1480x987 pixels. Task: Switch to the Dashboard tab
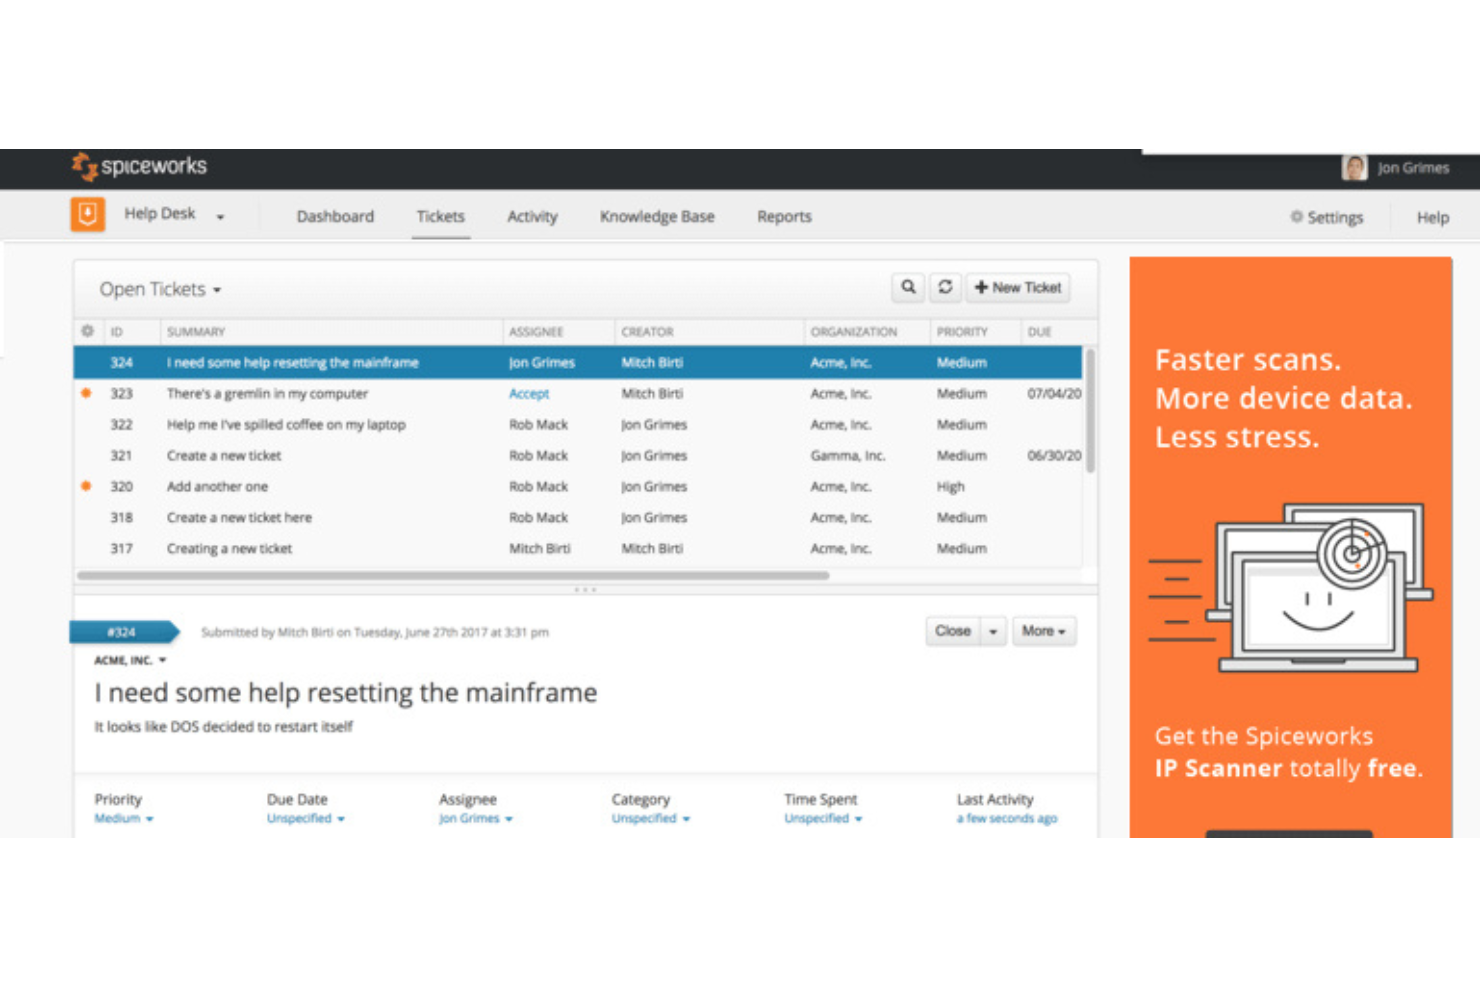335,216
